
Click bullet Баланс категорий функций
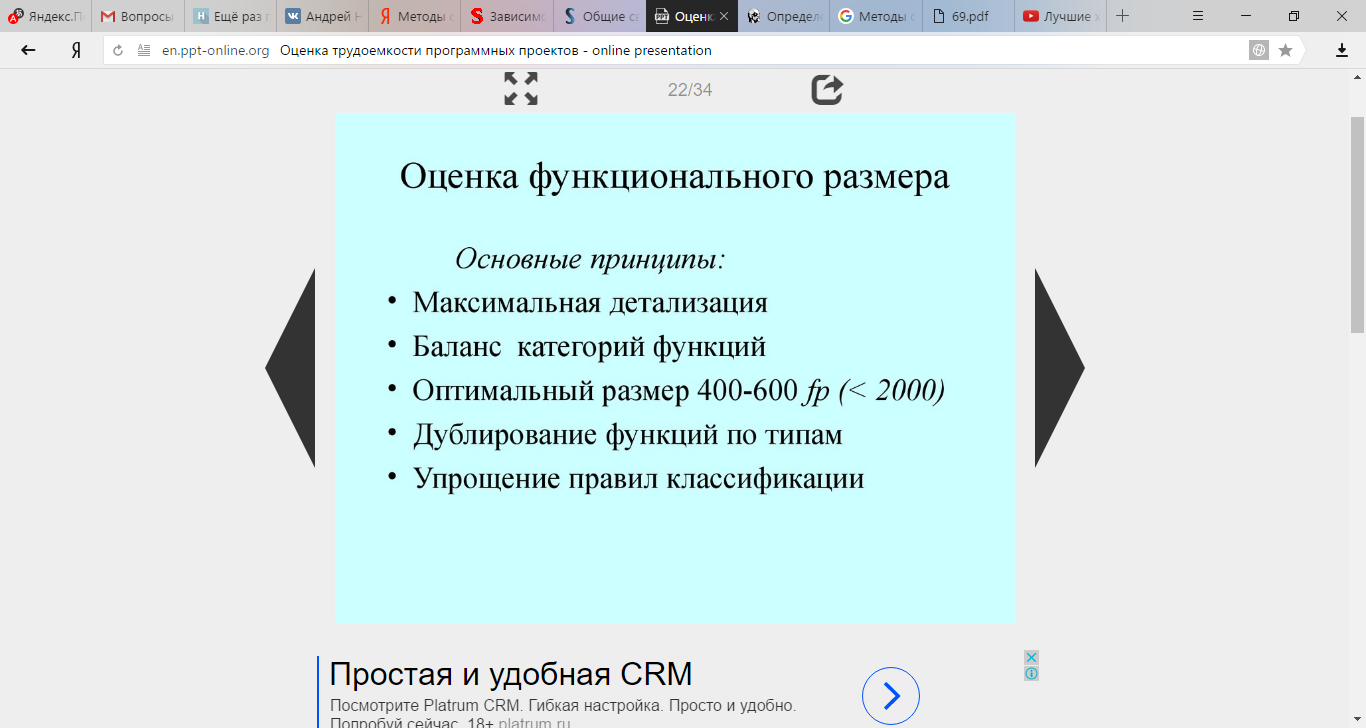(589, 346)
